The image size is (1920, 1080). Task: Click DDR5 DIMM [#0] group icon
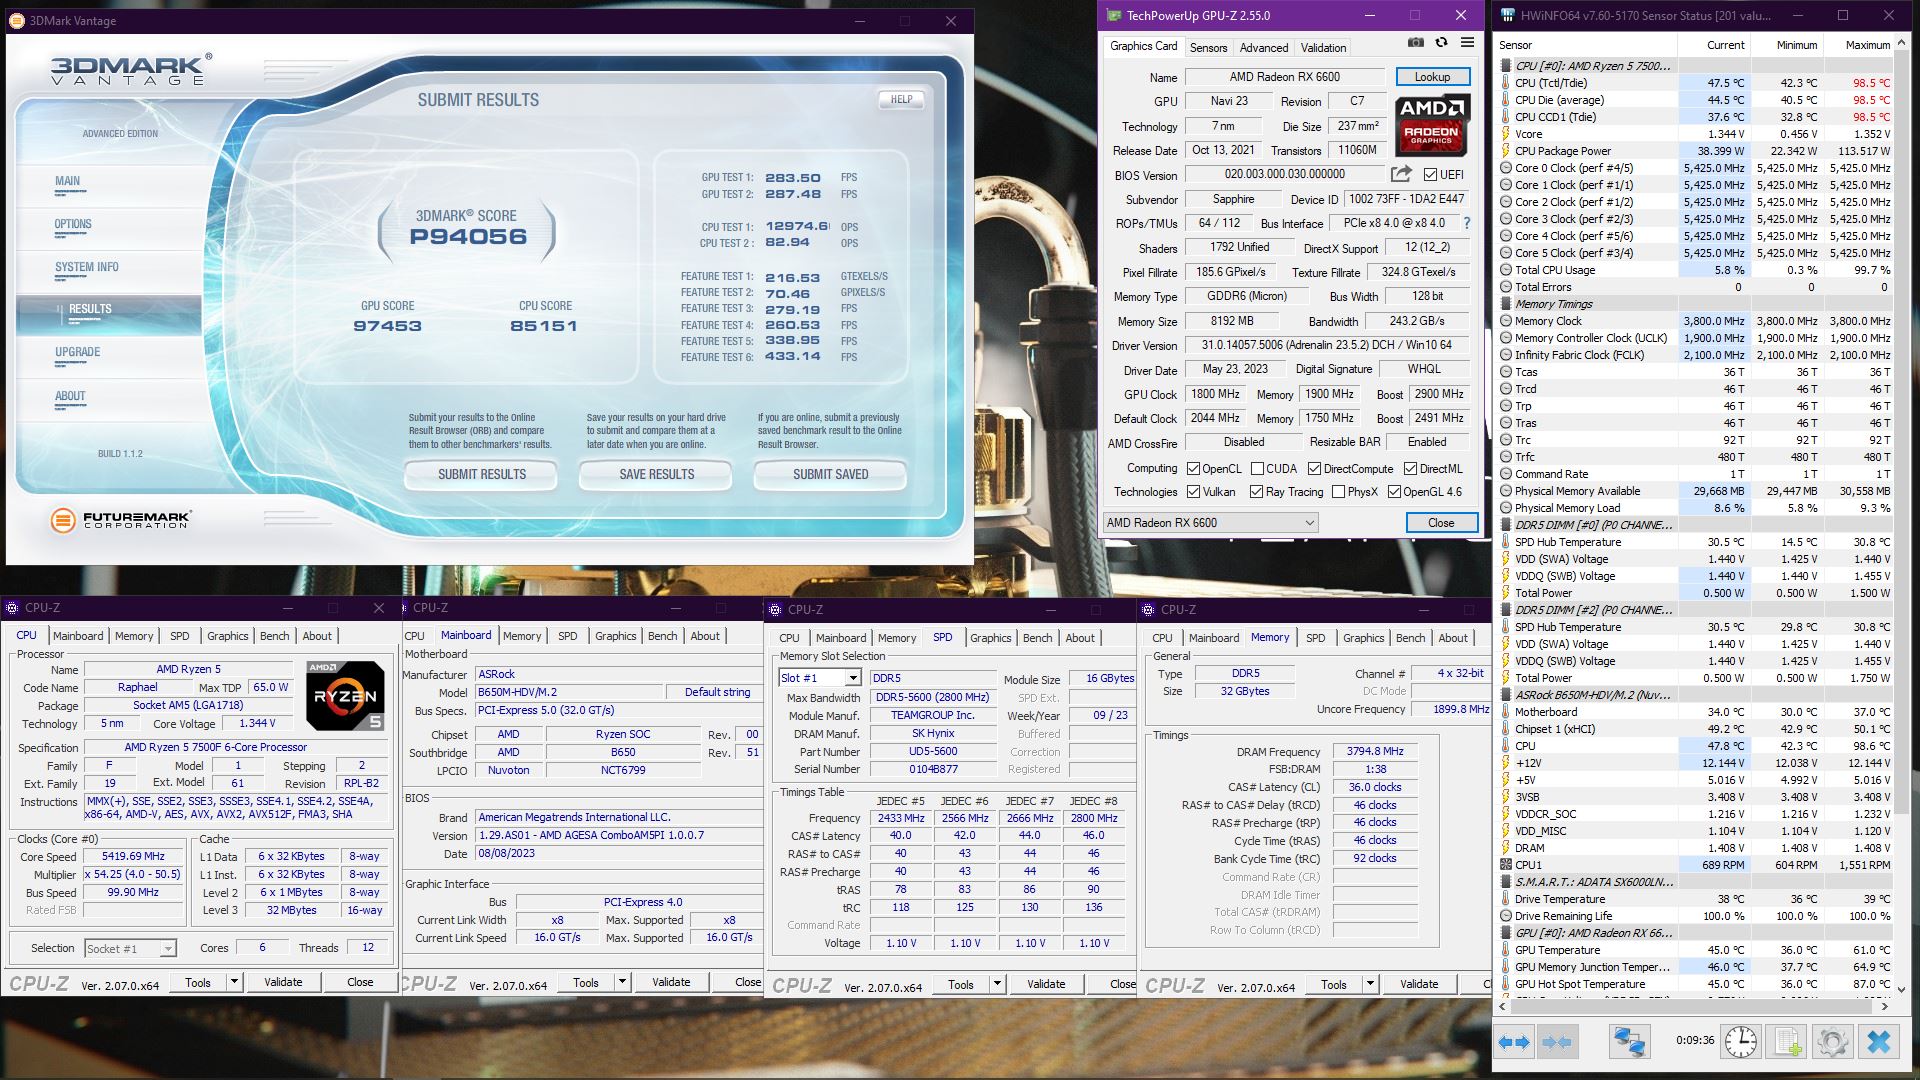click(x=1506, y=525)
